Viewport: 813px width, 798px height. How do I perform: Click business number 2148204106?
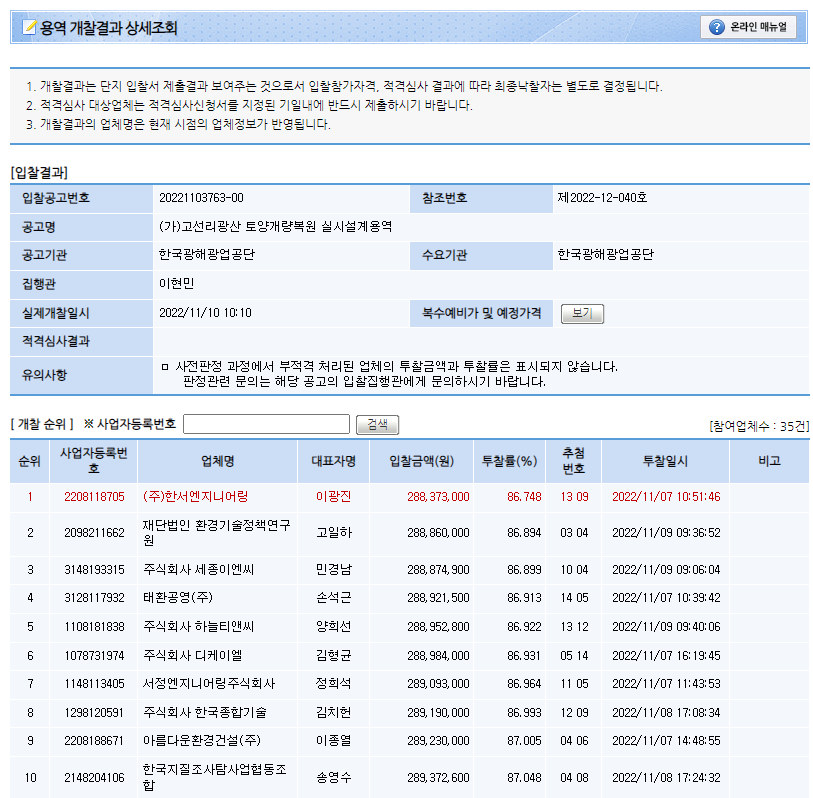[x=94, y=778]
